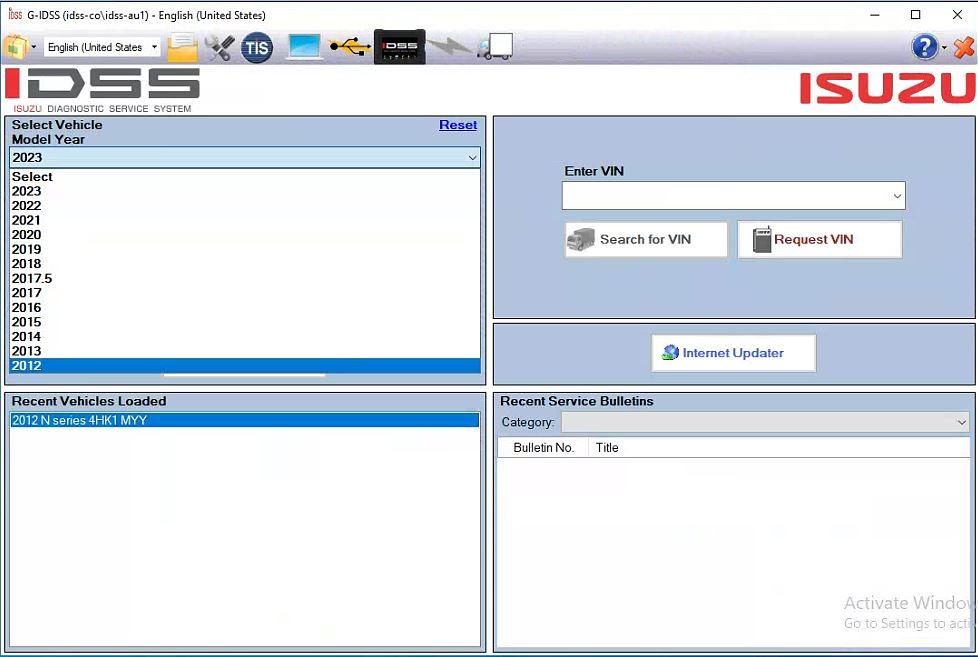Click the black IDSS device icon

click(399, 47)
